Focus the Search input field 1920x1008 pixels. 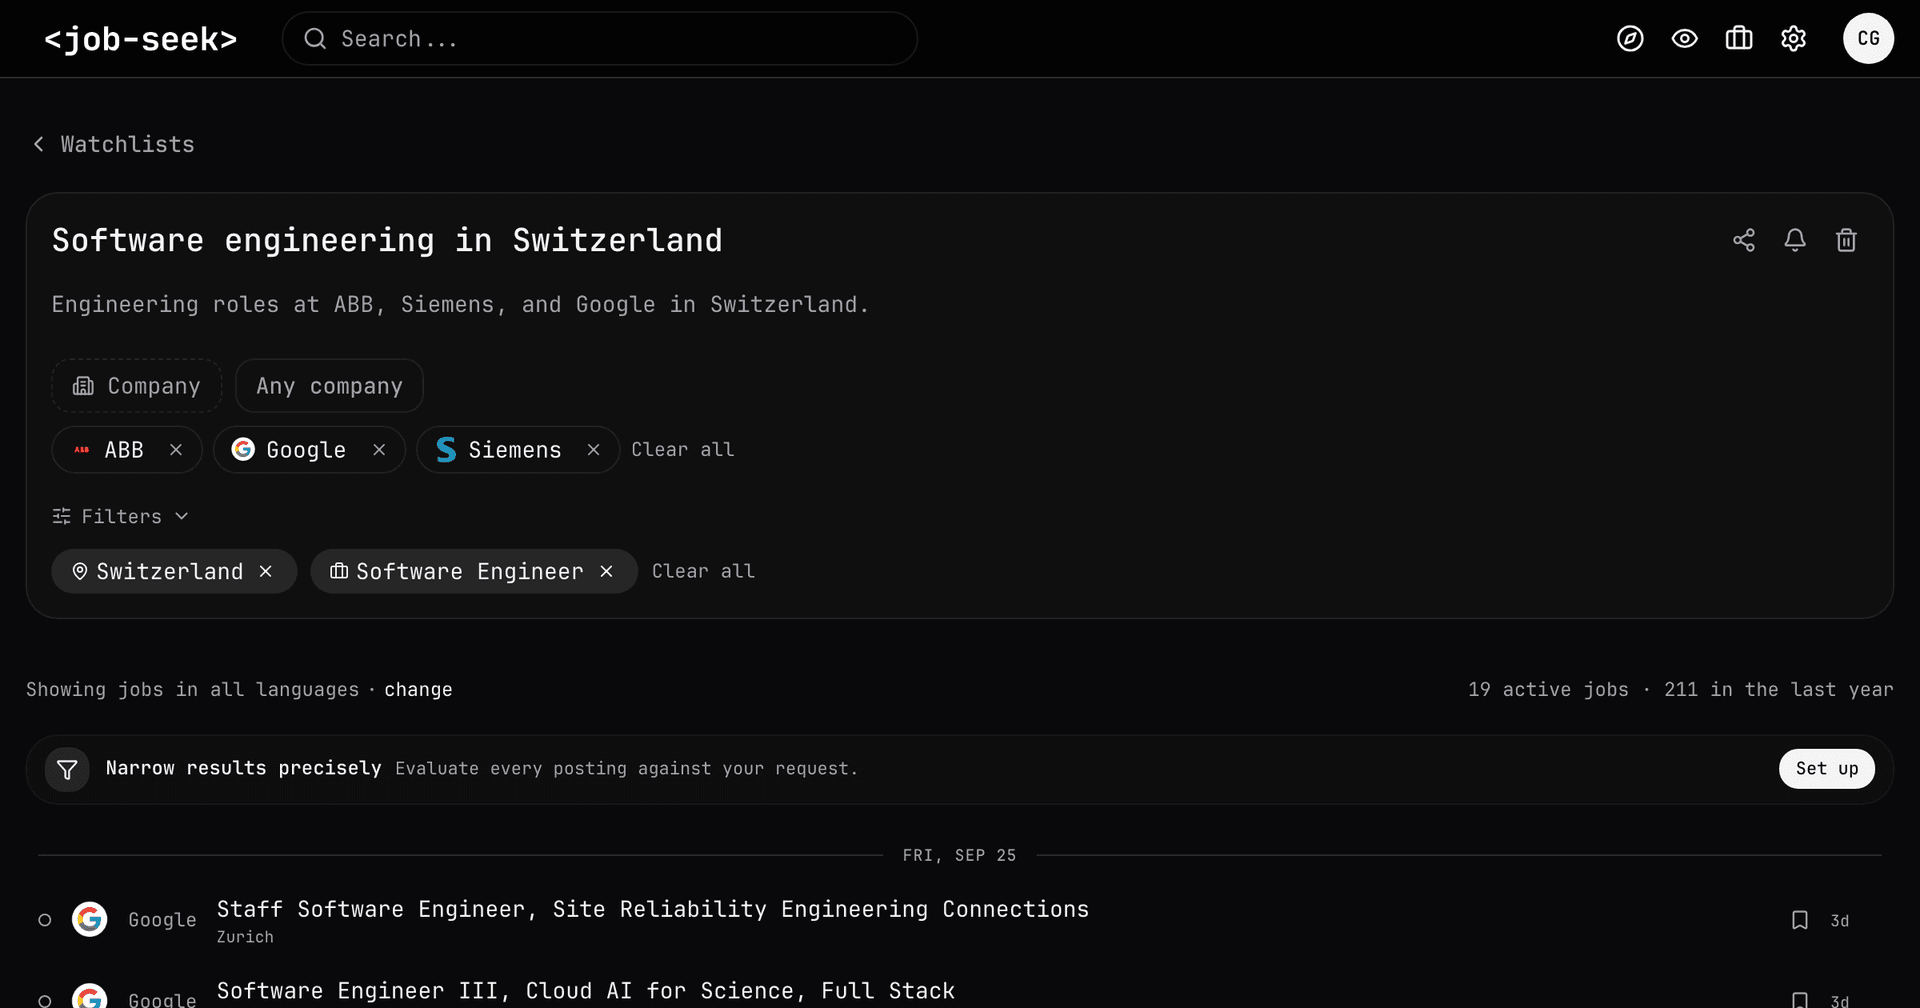600,39
